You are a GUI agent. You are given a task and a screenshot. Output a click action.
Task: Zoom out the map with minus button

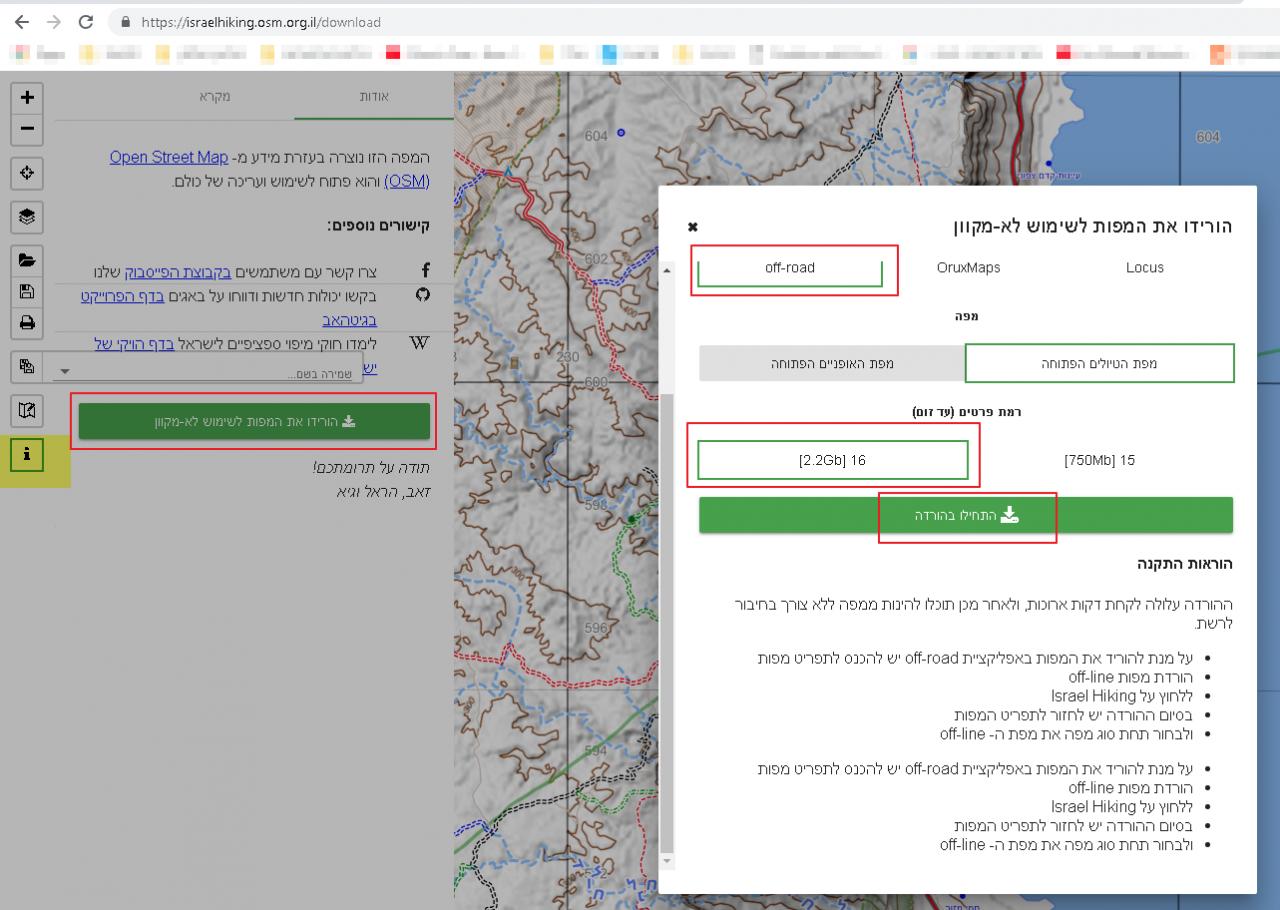pyautogui.click(x=27, y=128)
